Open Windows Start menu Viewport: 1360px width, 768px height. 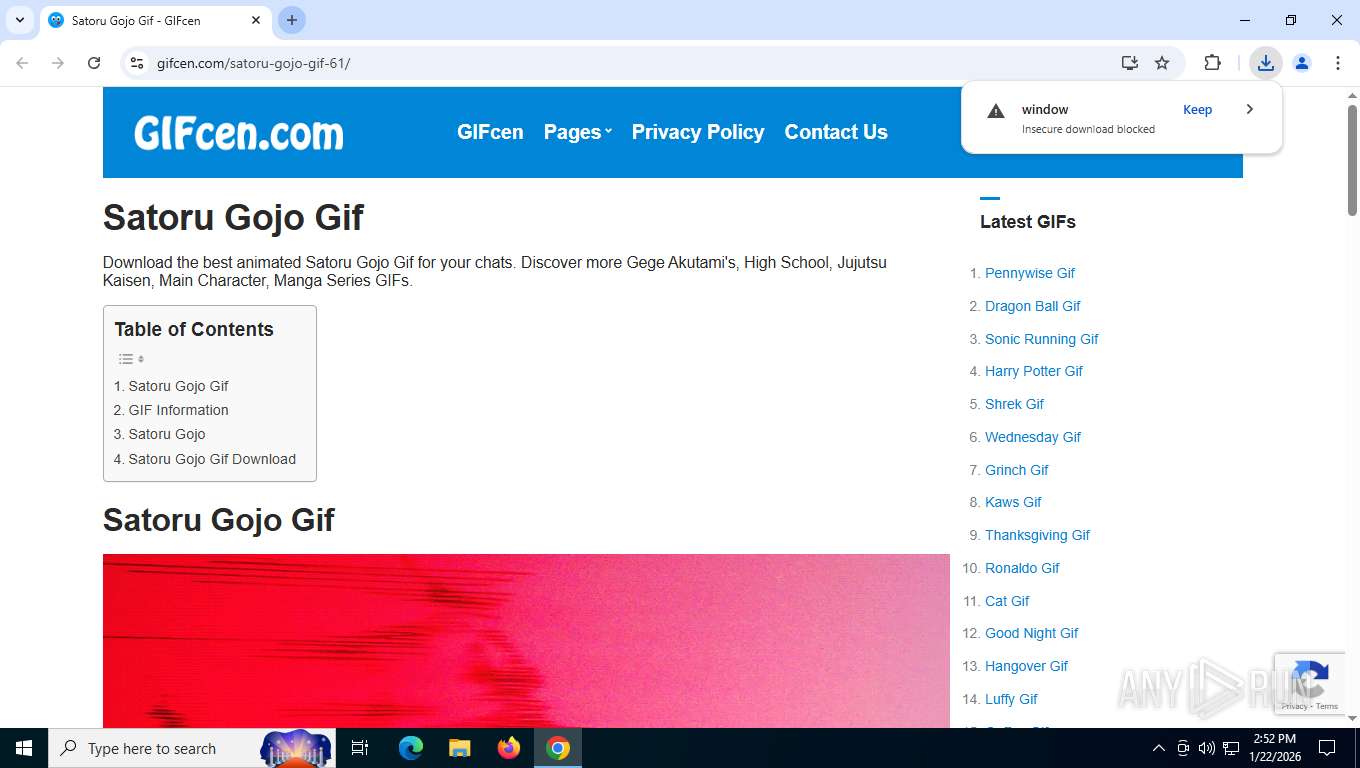coord(24,748)
